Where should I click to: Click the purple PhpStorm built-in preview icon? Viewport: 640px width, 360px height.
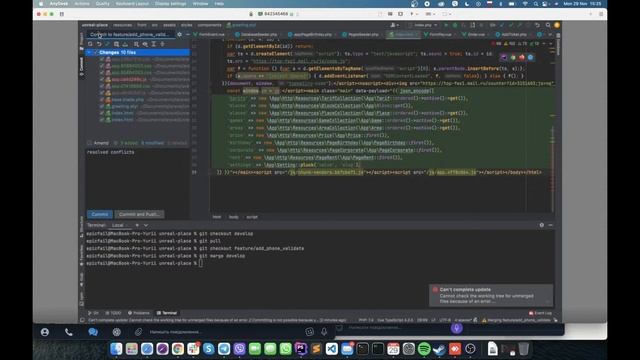coord(504,58)
